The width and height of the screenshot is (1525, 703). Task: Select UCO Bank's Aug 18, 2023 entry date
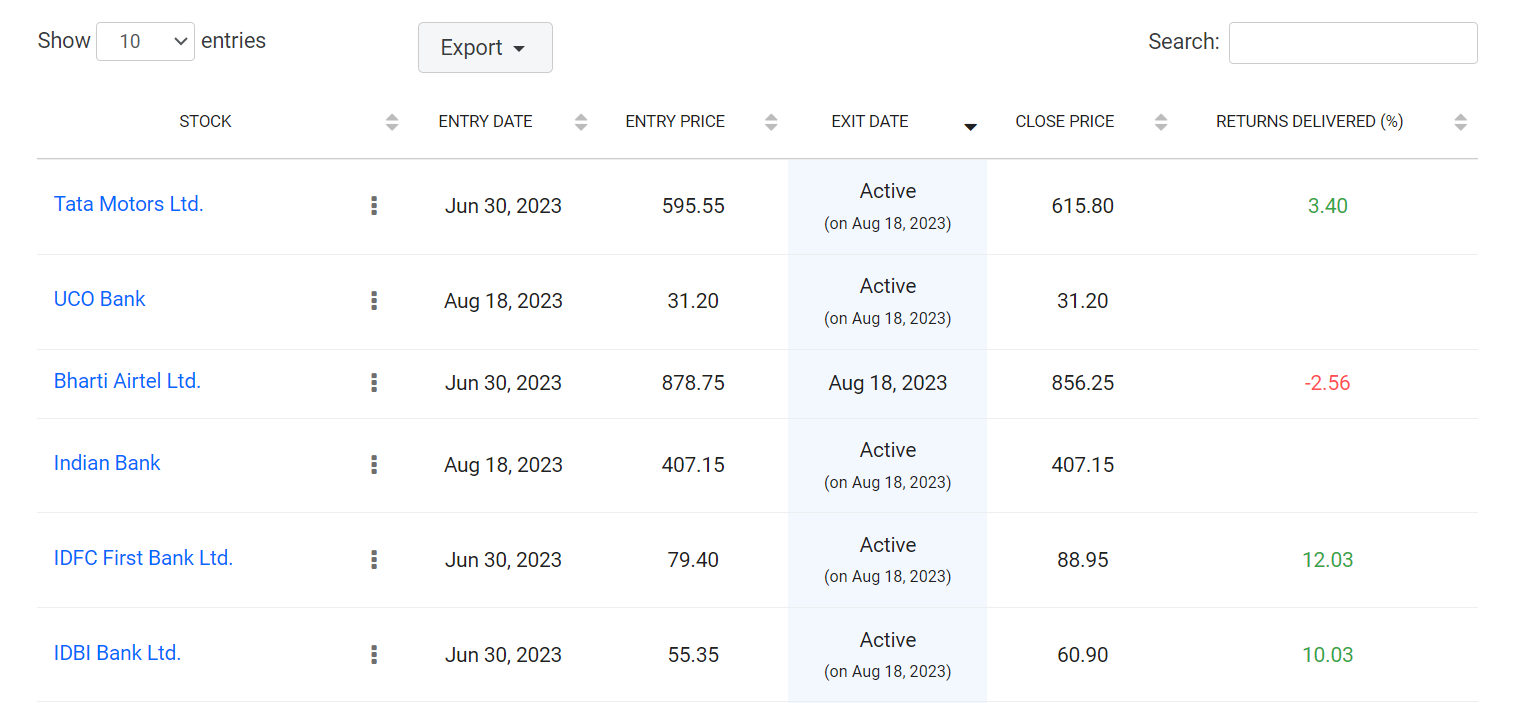tap(503, 301)
